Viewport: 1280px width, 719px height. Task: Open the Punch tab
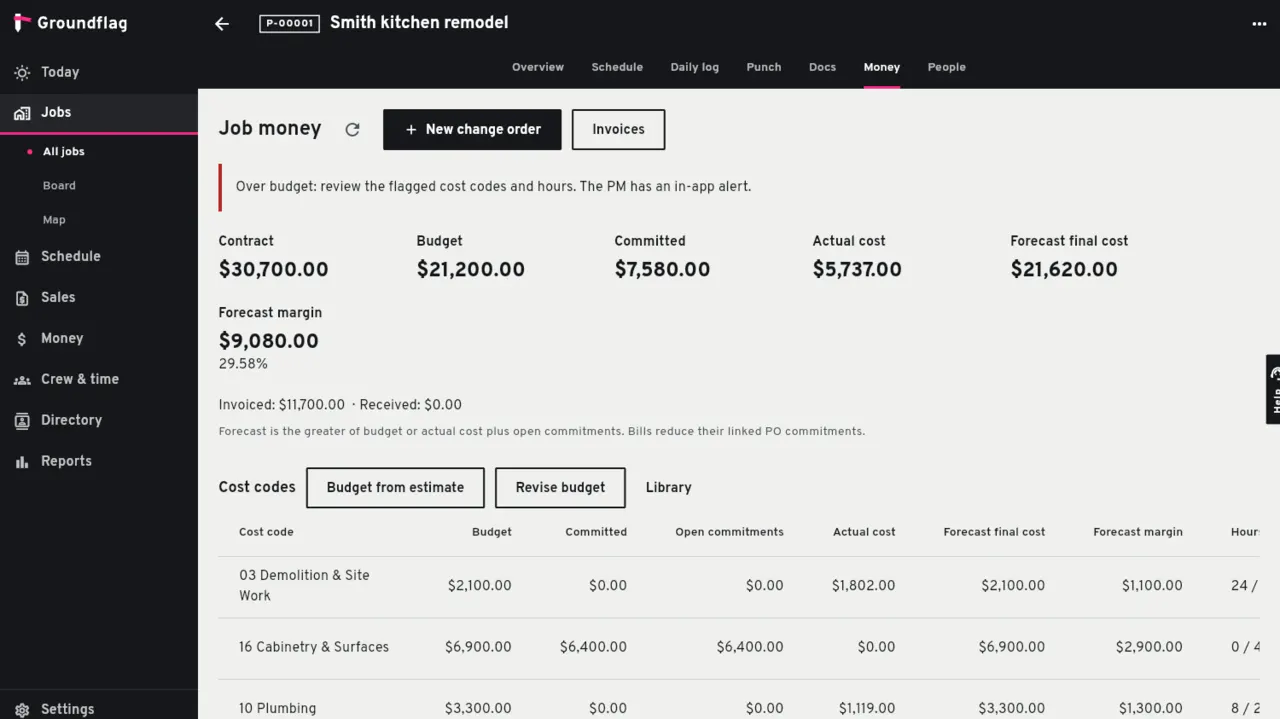coord(764,67)
